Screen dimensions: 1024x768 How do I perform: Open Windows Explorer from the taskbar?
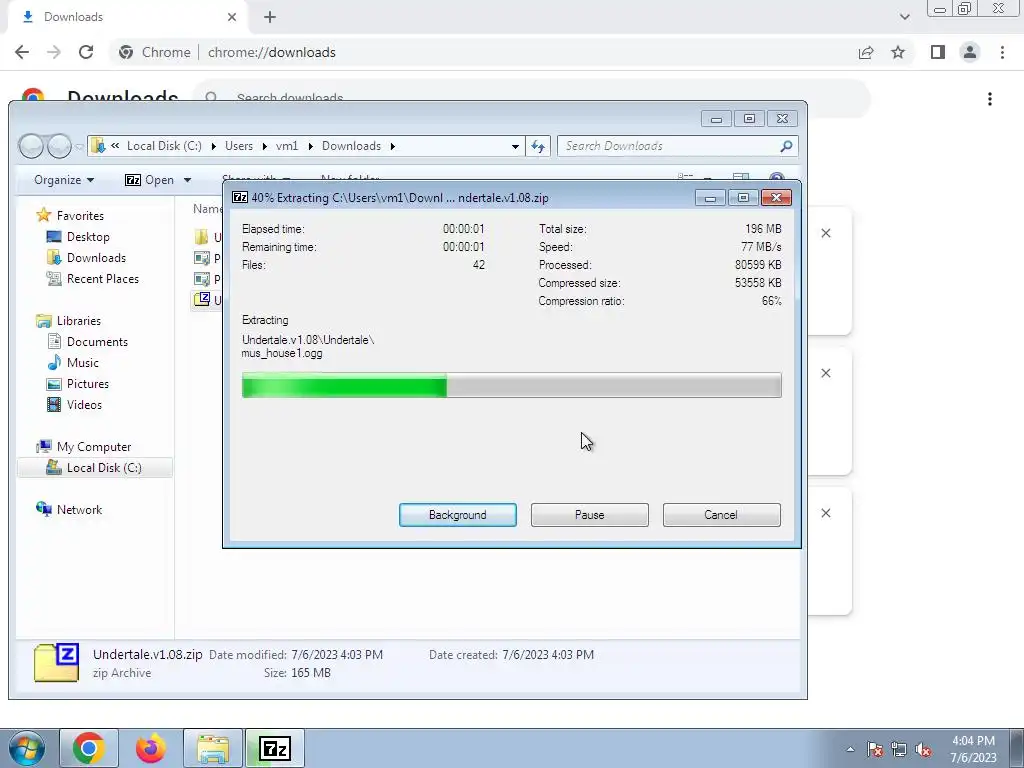[213, 748]
